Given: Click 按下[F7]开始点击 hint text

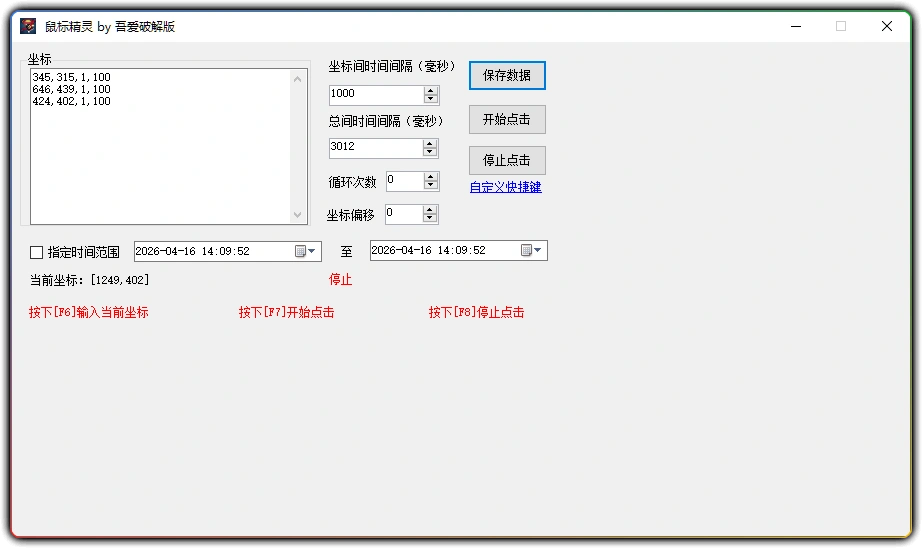Looking at the screenshot, I should 286,312.
